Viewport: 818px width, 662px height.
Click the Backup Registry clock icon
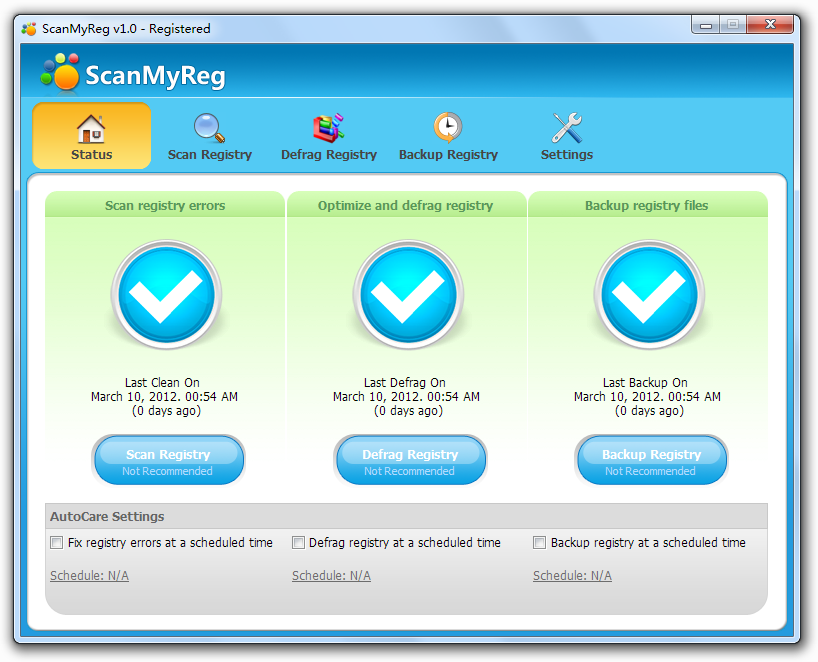point(448,127)
